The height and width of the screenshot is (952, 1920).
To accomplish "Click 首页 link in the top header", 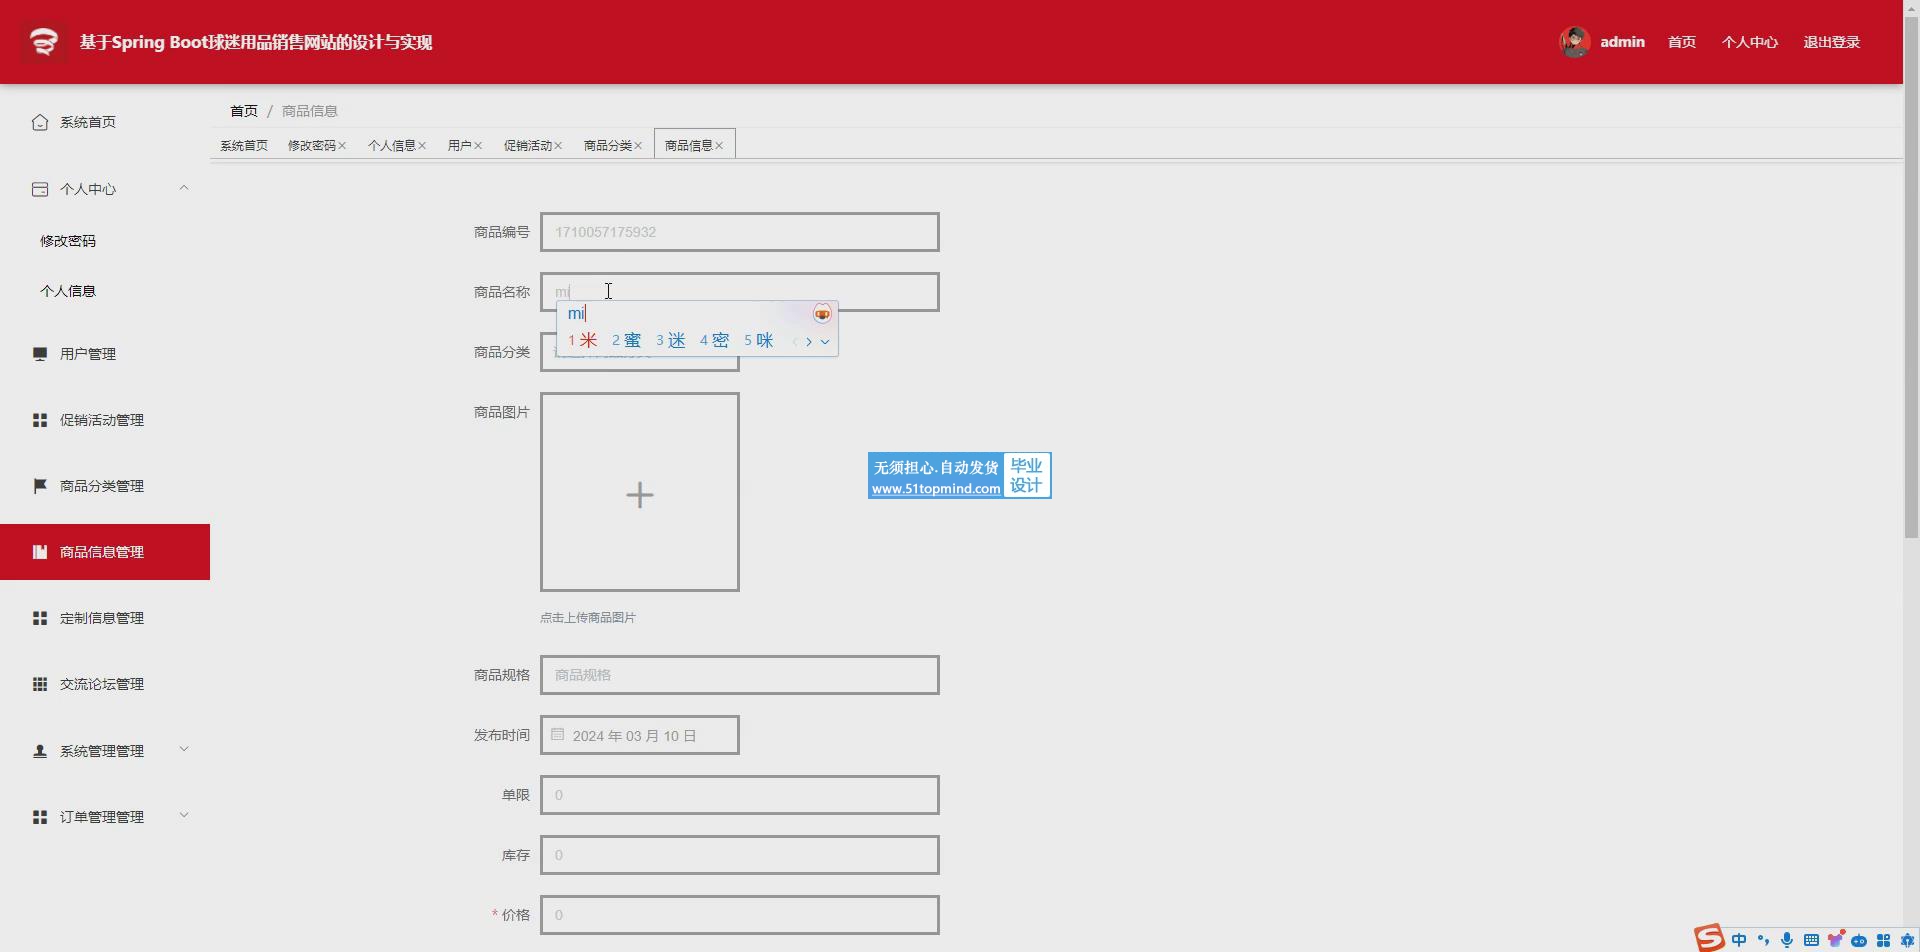I will [x=1682, y=42].
